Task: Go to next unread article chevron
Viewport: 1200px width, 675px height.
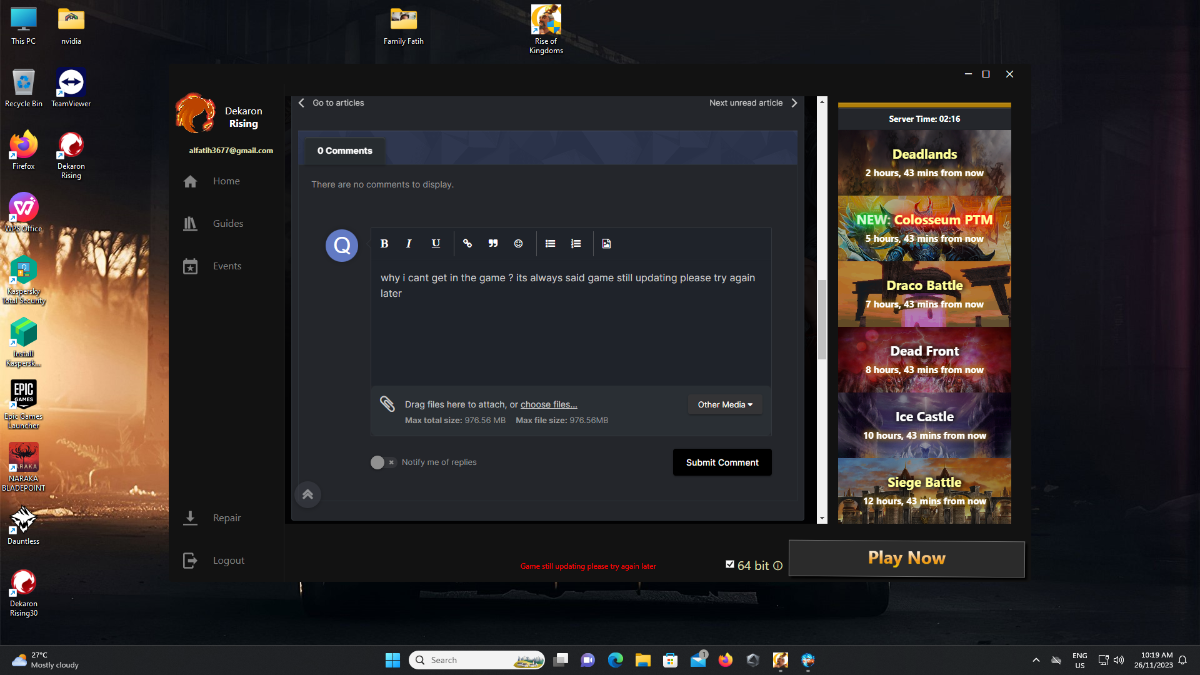Action: [x=794, y=103]
